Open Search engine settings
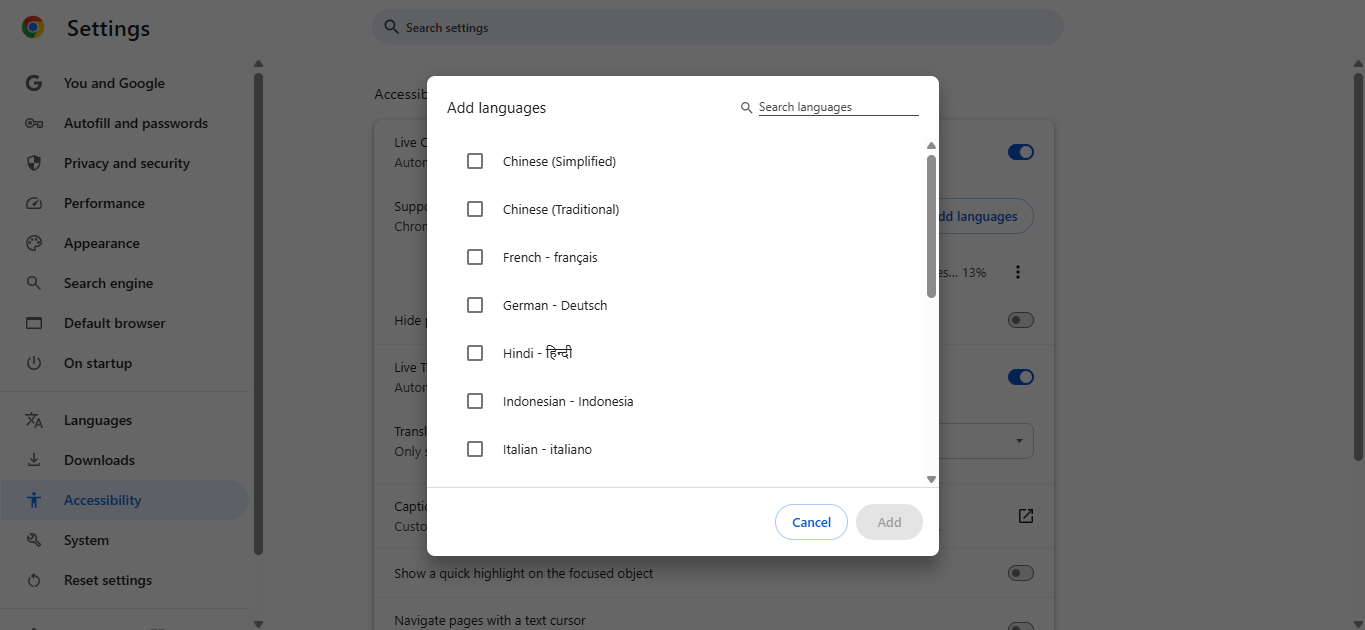This screenshot has width=1365, height=630. coord(125,283)
